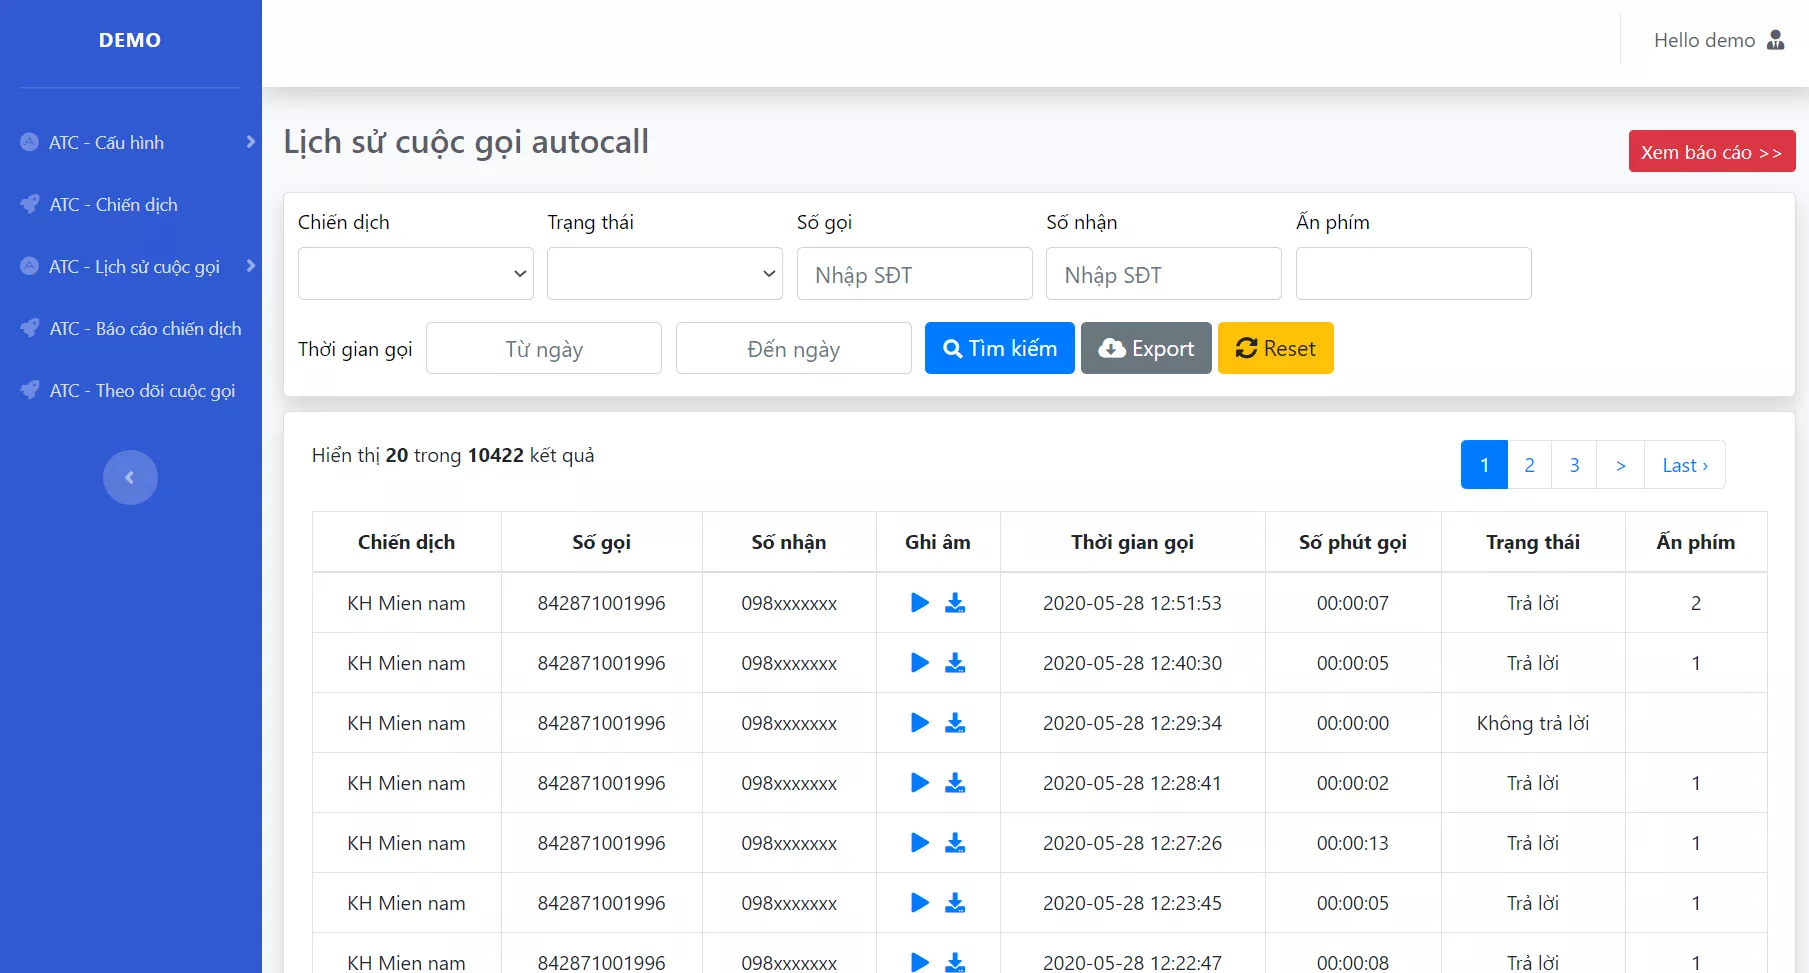This screenshot has height=973, width=1809.
Task: Click the ATC - Cấu hình sidebar icon
Action: 30,142
